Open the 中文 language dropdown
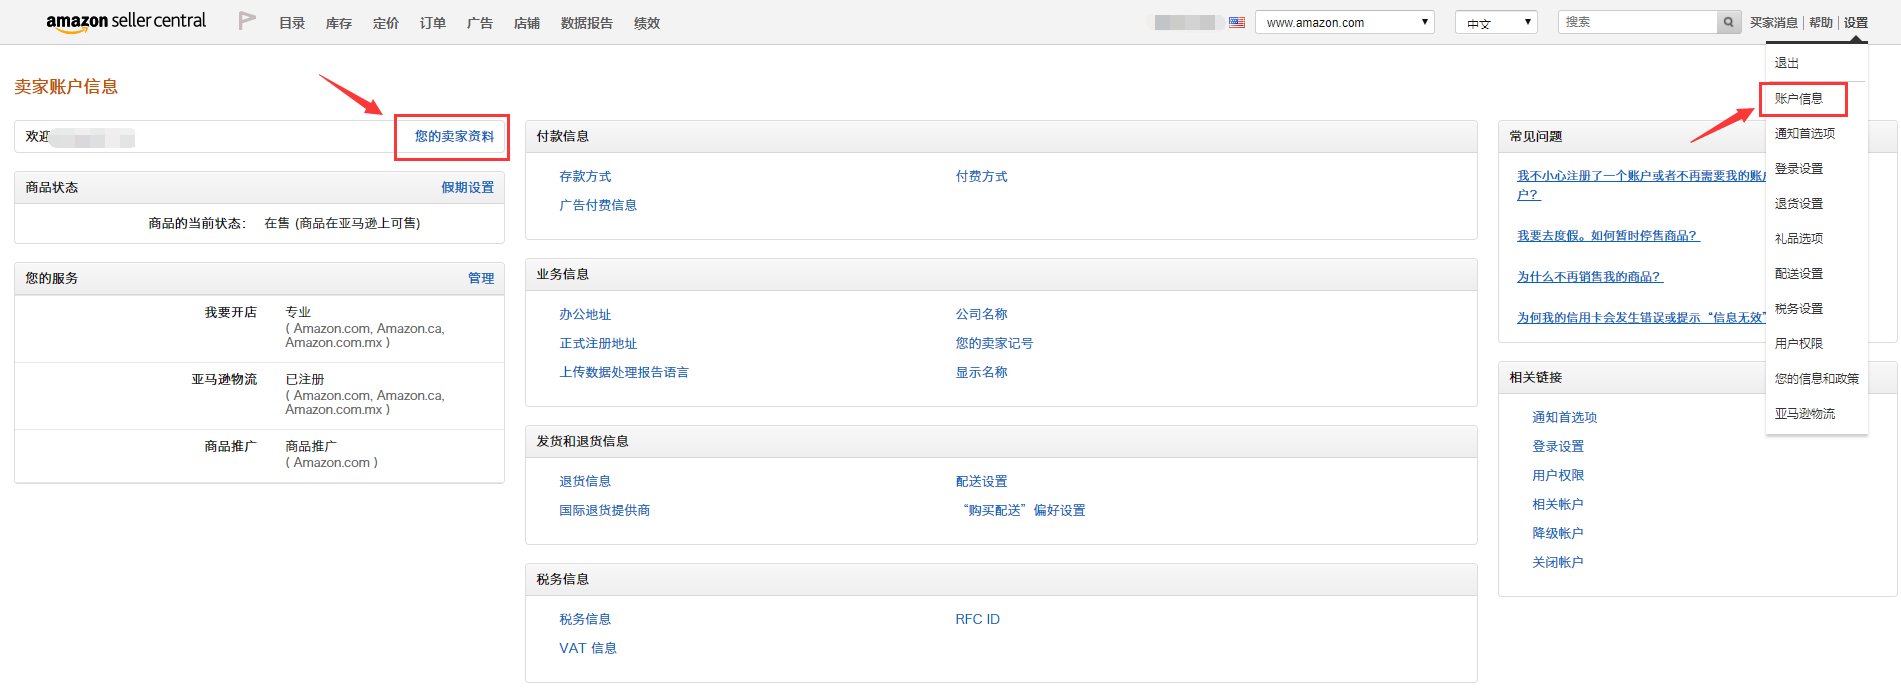The image size is (1901, 688). pyautogui.click(x=1496, y=22)
